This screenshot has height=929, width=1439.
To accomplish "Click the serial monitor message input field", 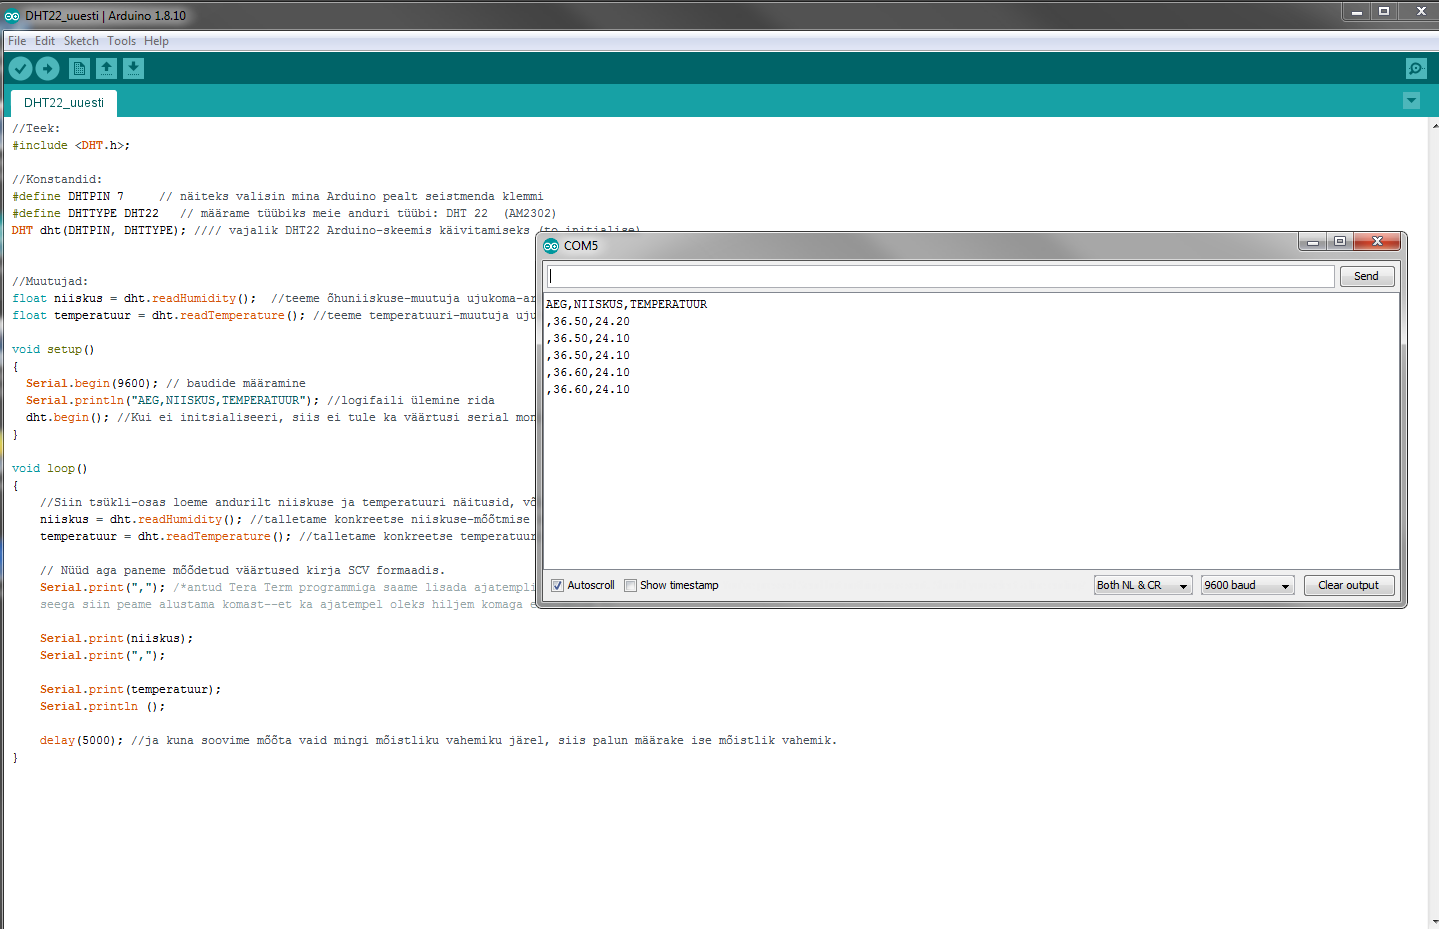I will click(940, 276).
